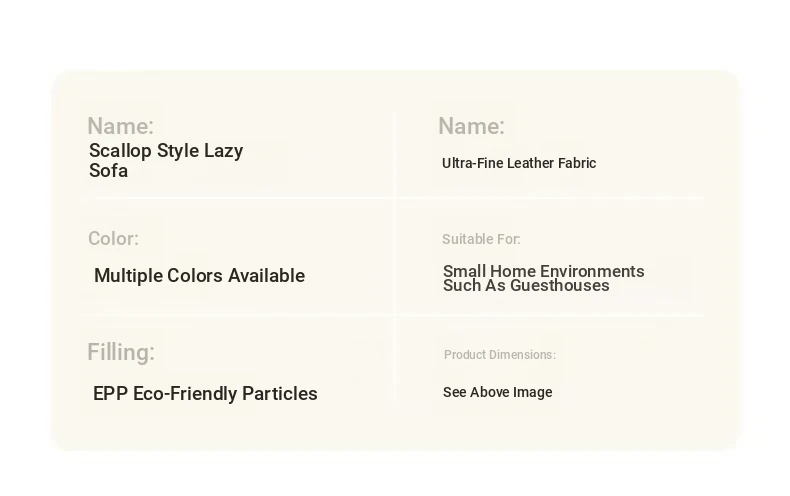Image resolution: width=790 pixels, height=496 pixels.
Task: Click the Suitable For: label
Action: [481, 239]
